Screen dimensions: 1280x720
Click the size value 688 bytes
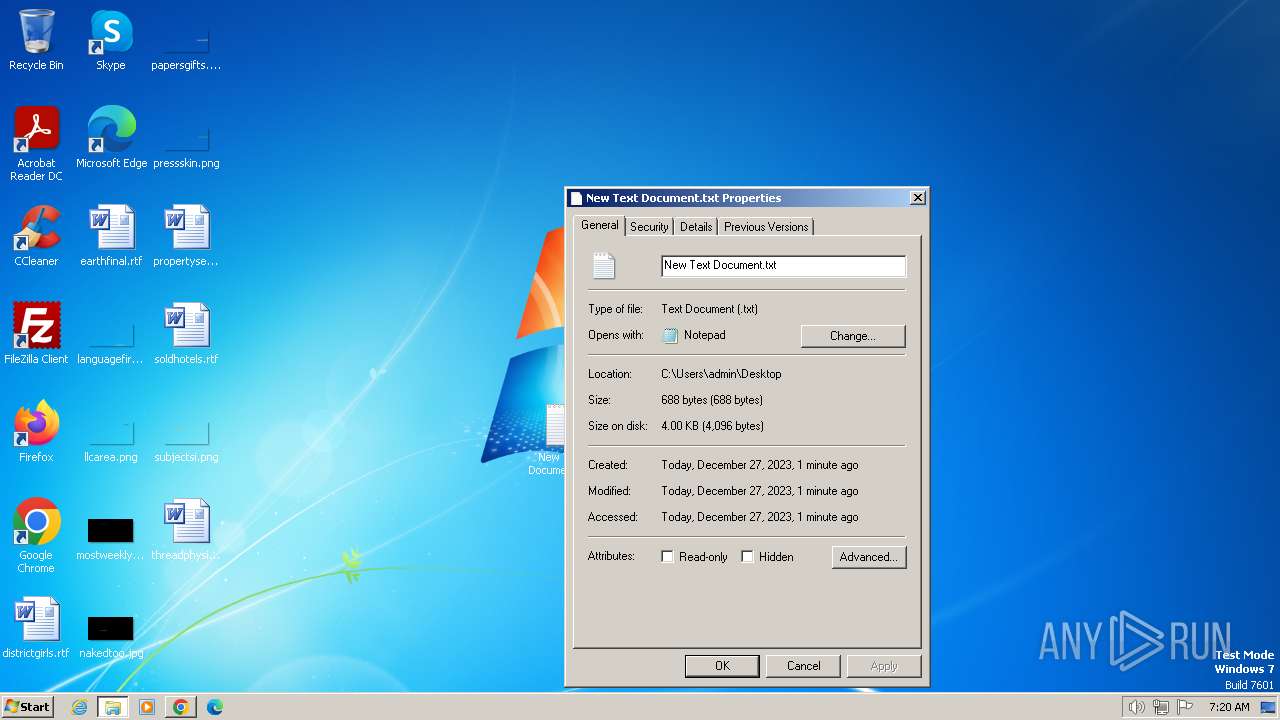coord(712,400)
